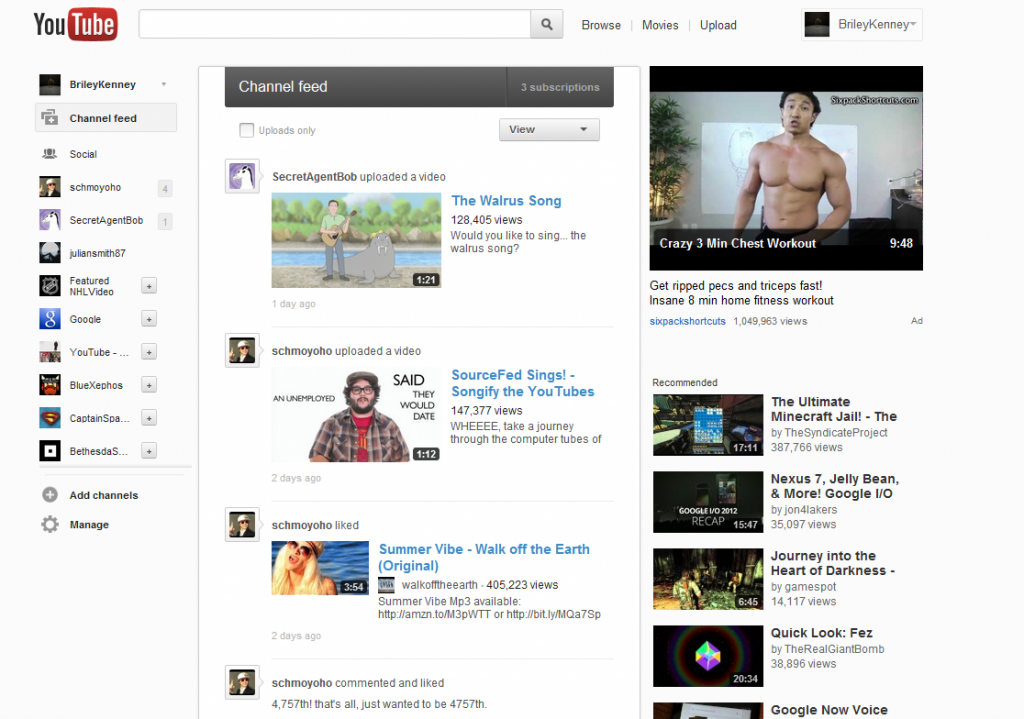Click the Add channels plus icon
1024x719 pixels.
click(x=49, y=495)
